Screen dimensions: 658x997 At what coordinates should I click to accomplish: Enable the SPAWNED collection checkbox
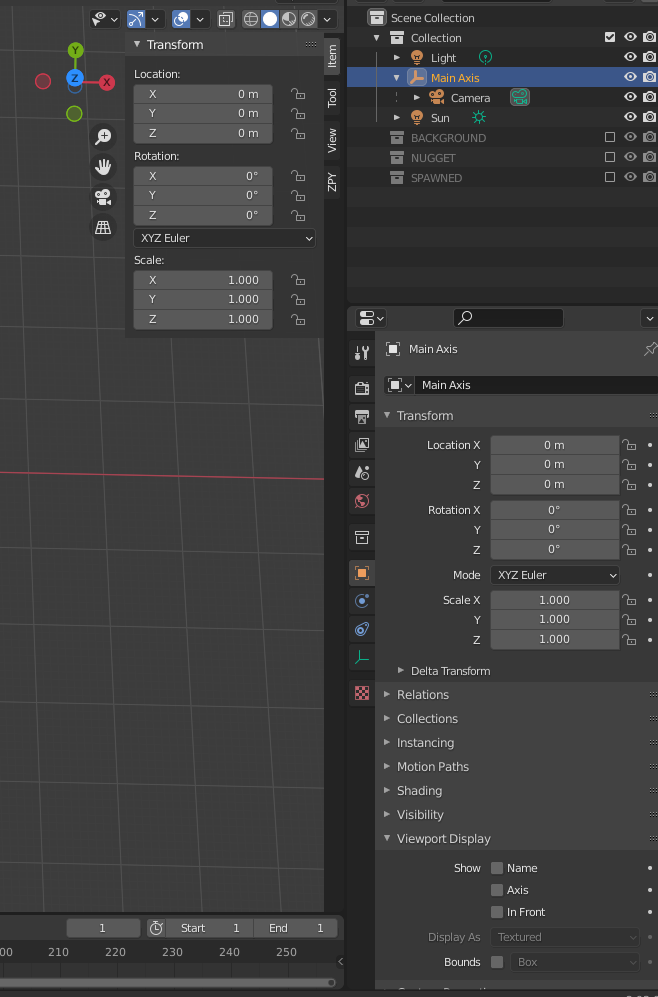610,177
